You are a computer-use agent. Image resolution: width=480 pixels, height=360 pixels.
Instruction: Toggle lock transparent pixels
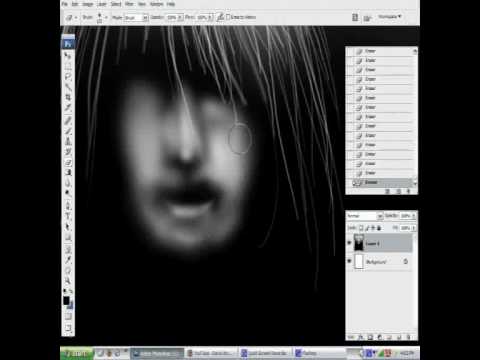361,228
